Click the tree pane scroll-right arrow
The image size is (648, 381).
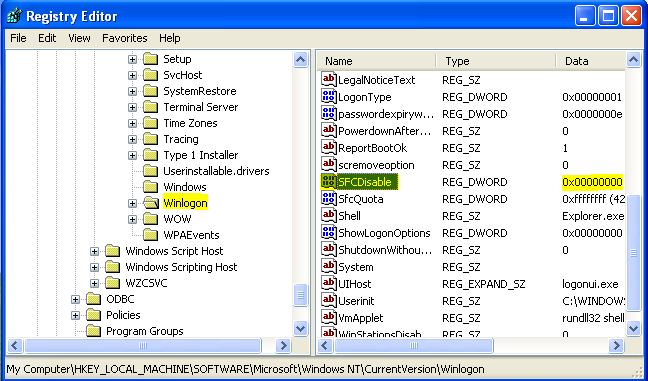284,345
